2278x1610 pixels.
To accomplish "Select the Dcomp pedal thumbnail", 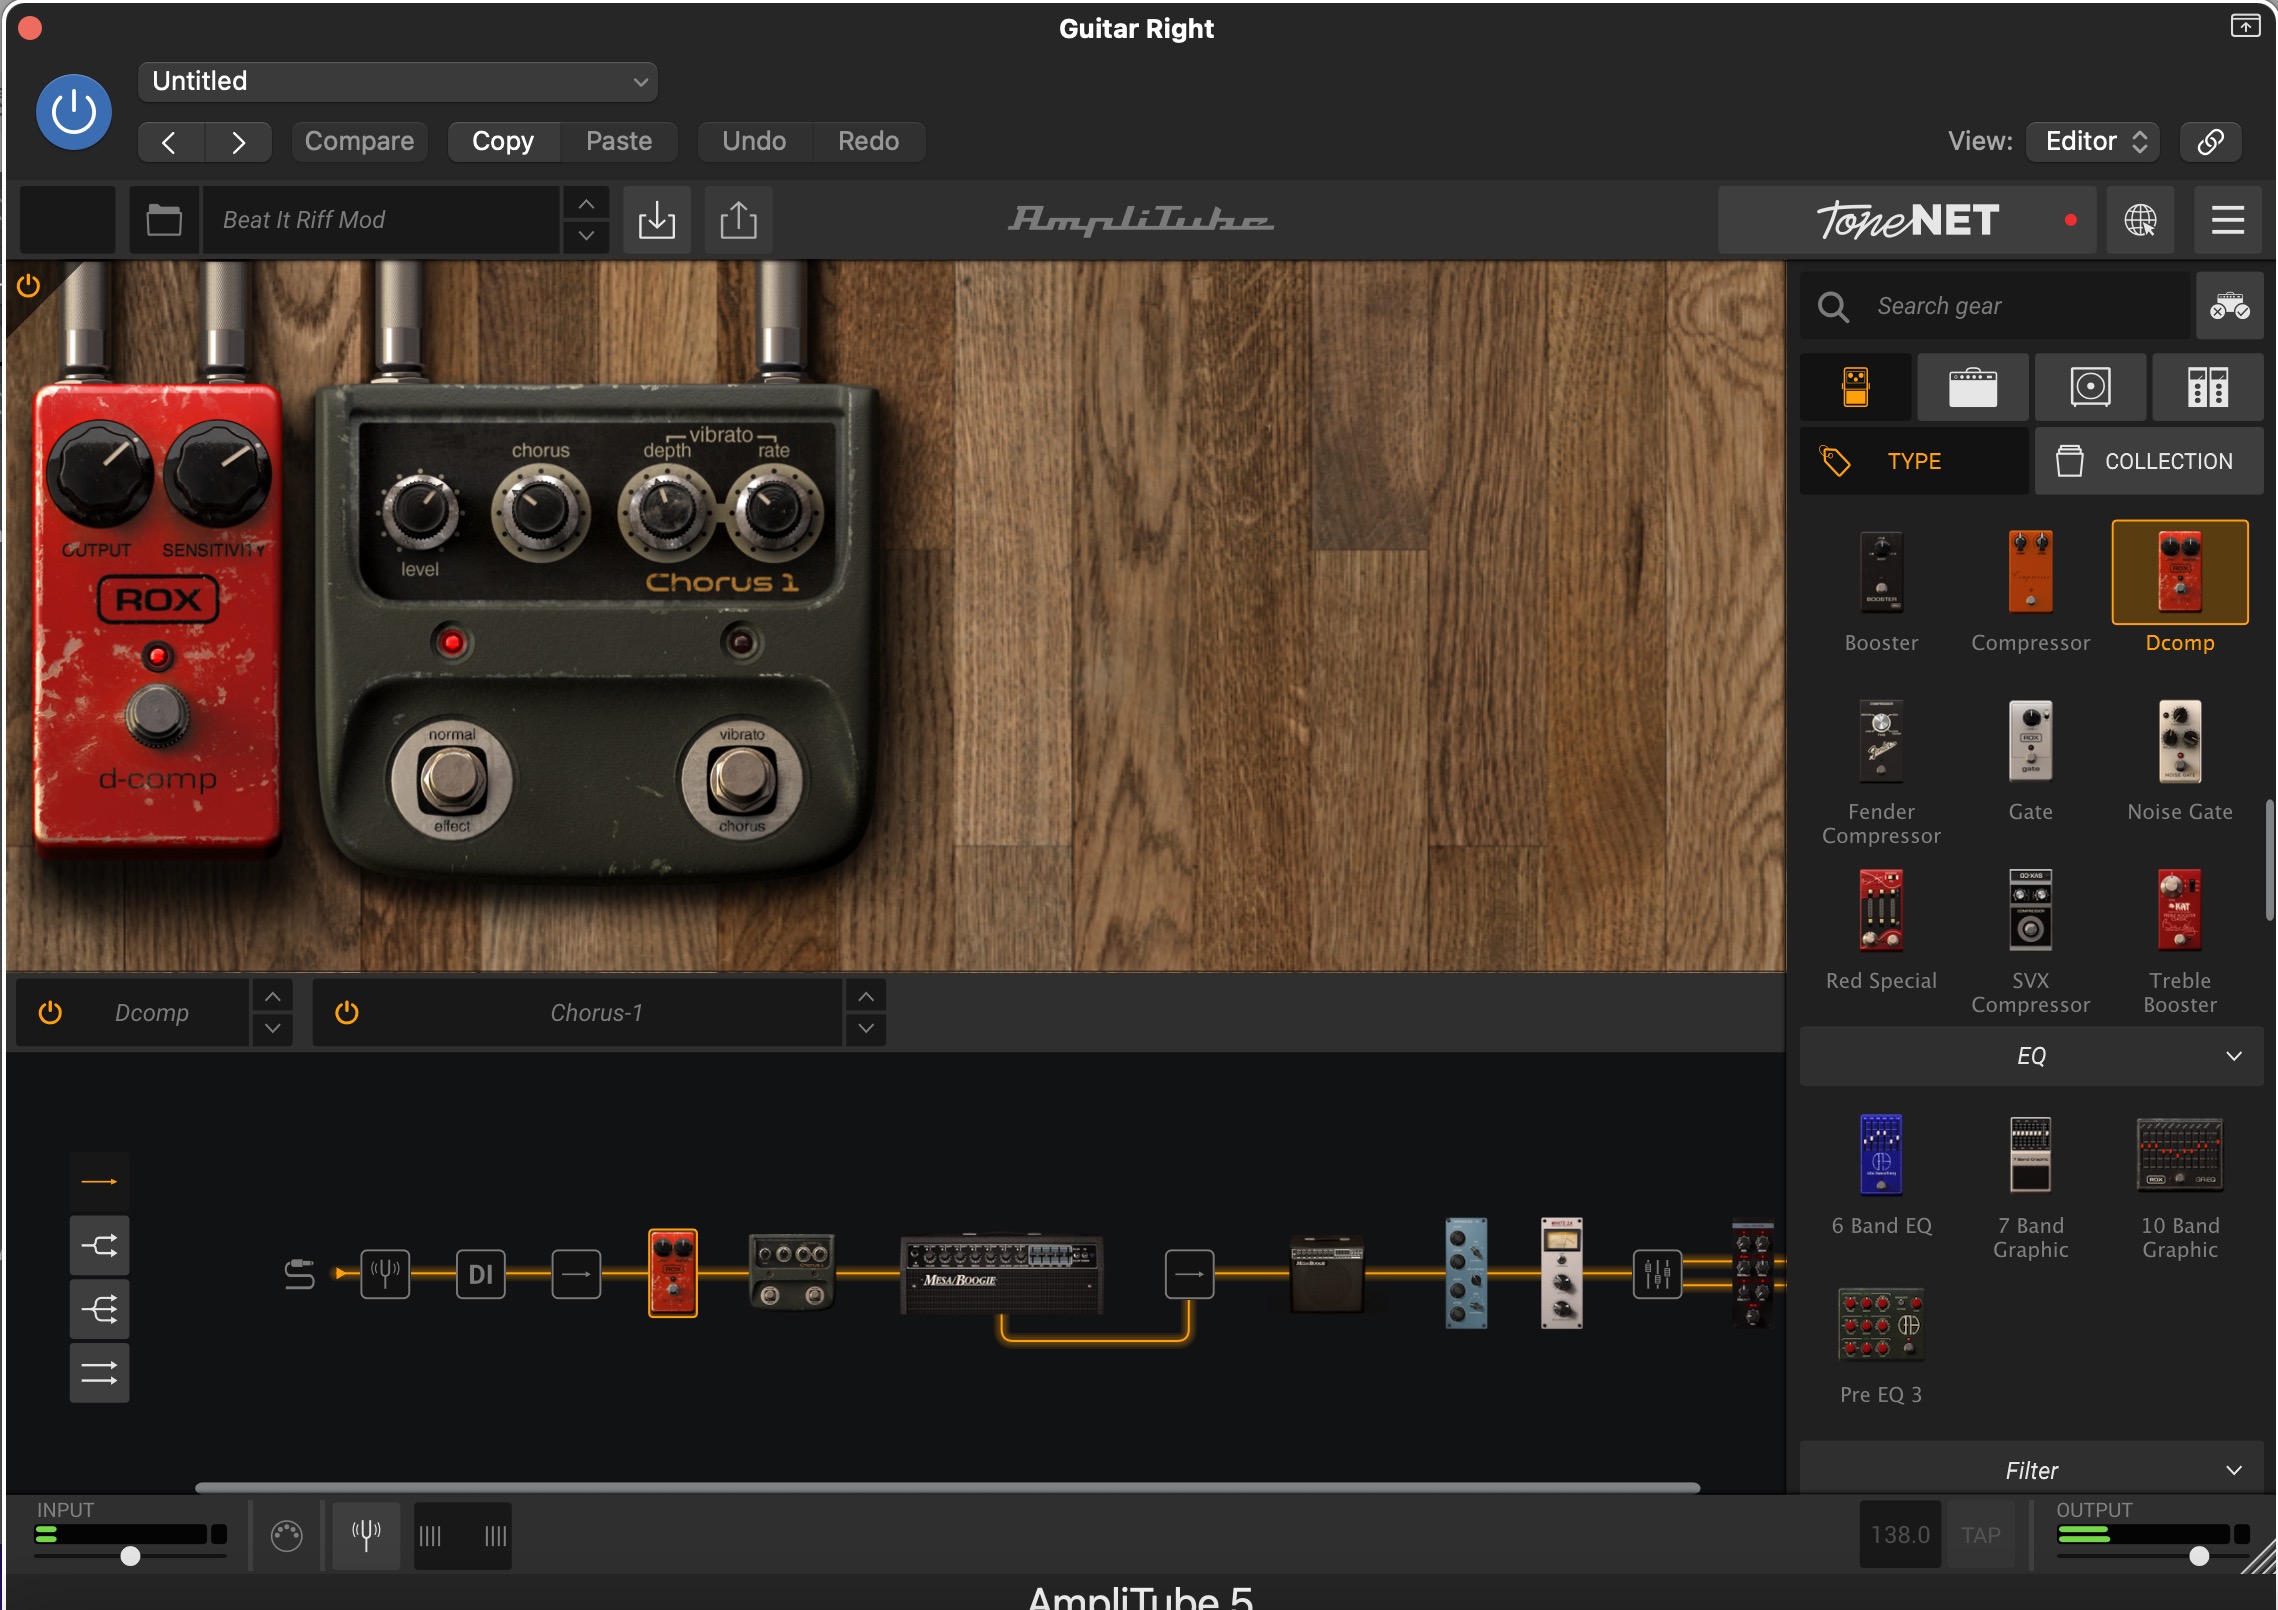I will tap(2180, 572).
